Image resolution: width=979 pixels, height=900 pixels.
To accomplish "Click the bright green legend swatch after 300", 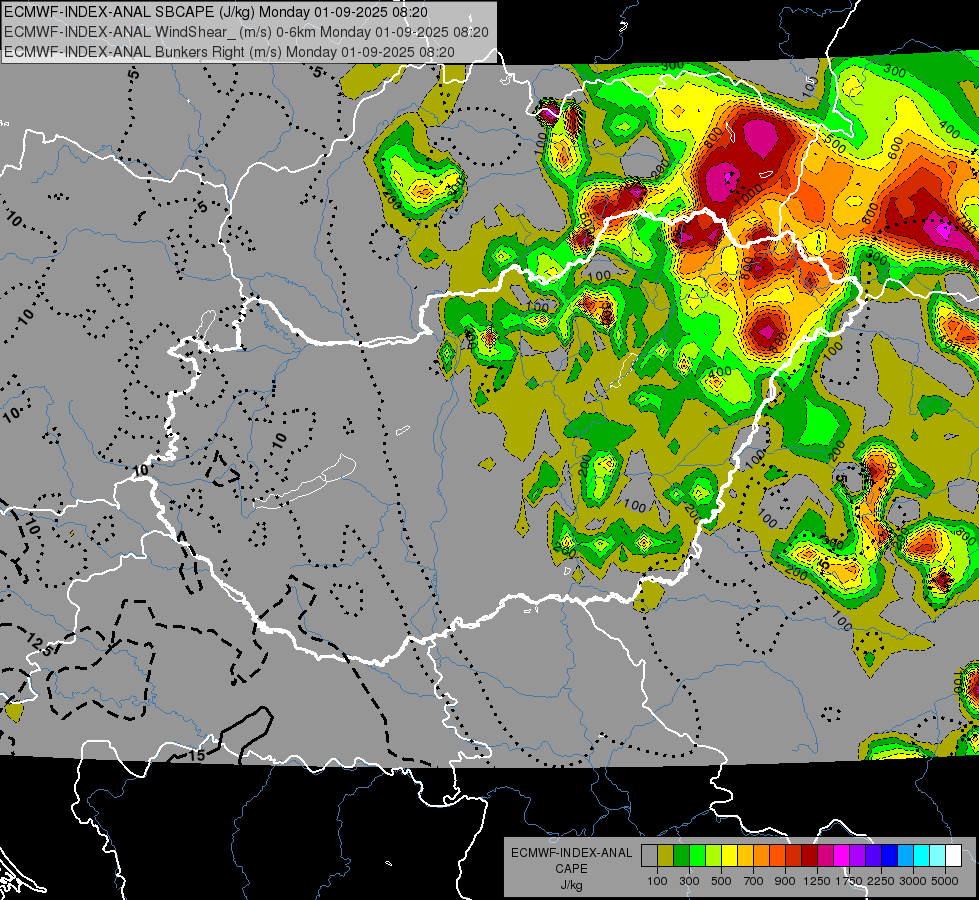I will click(697, 856).
